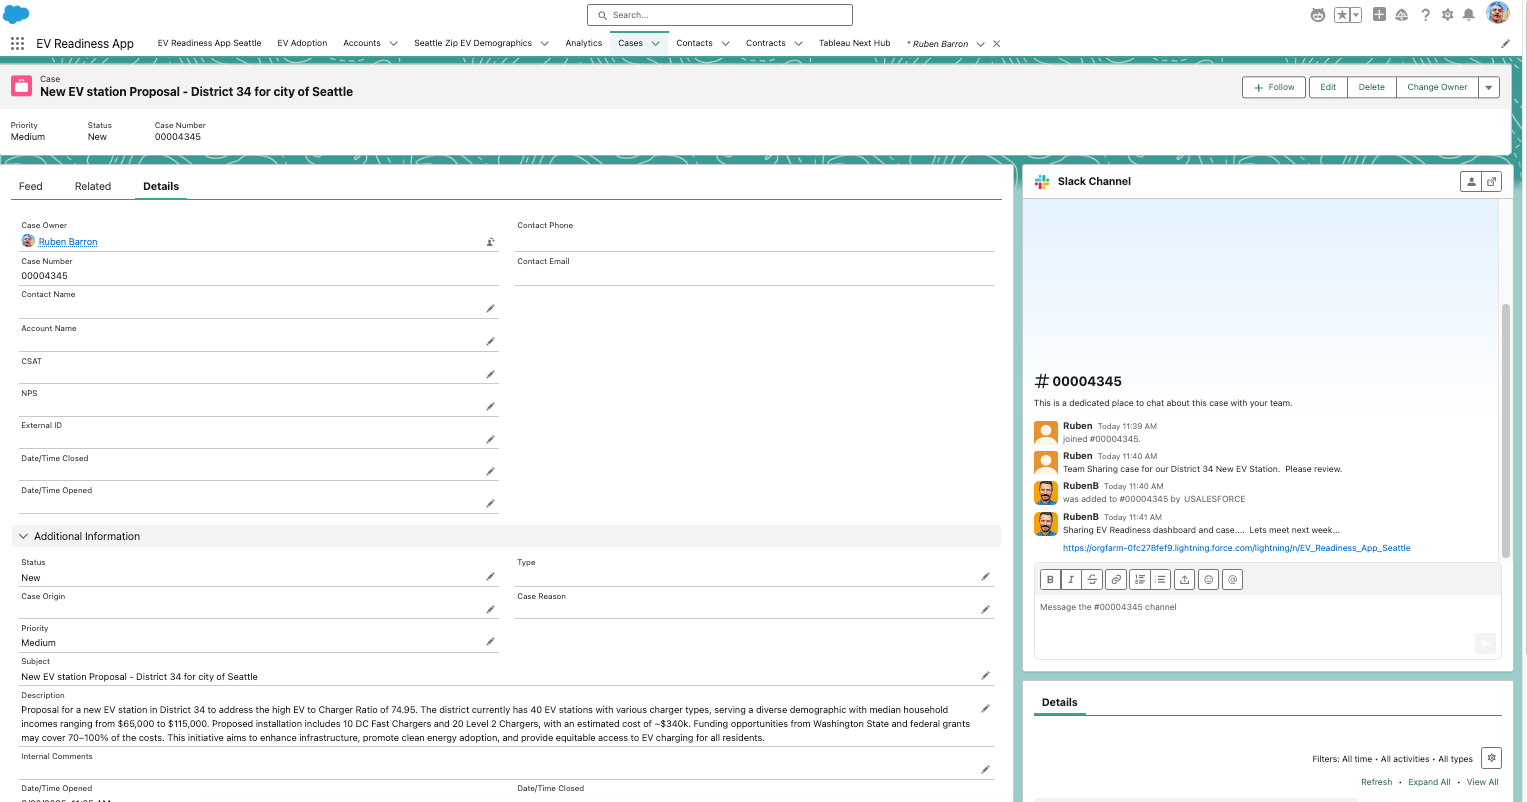This screenshot has width=1527, height=802.
Task: Click the Change Owner button
Action: [x=1437, y=87]
